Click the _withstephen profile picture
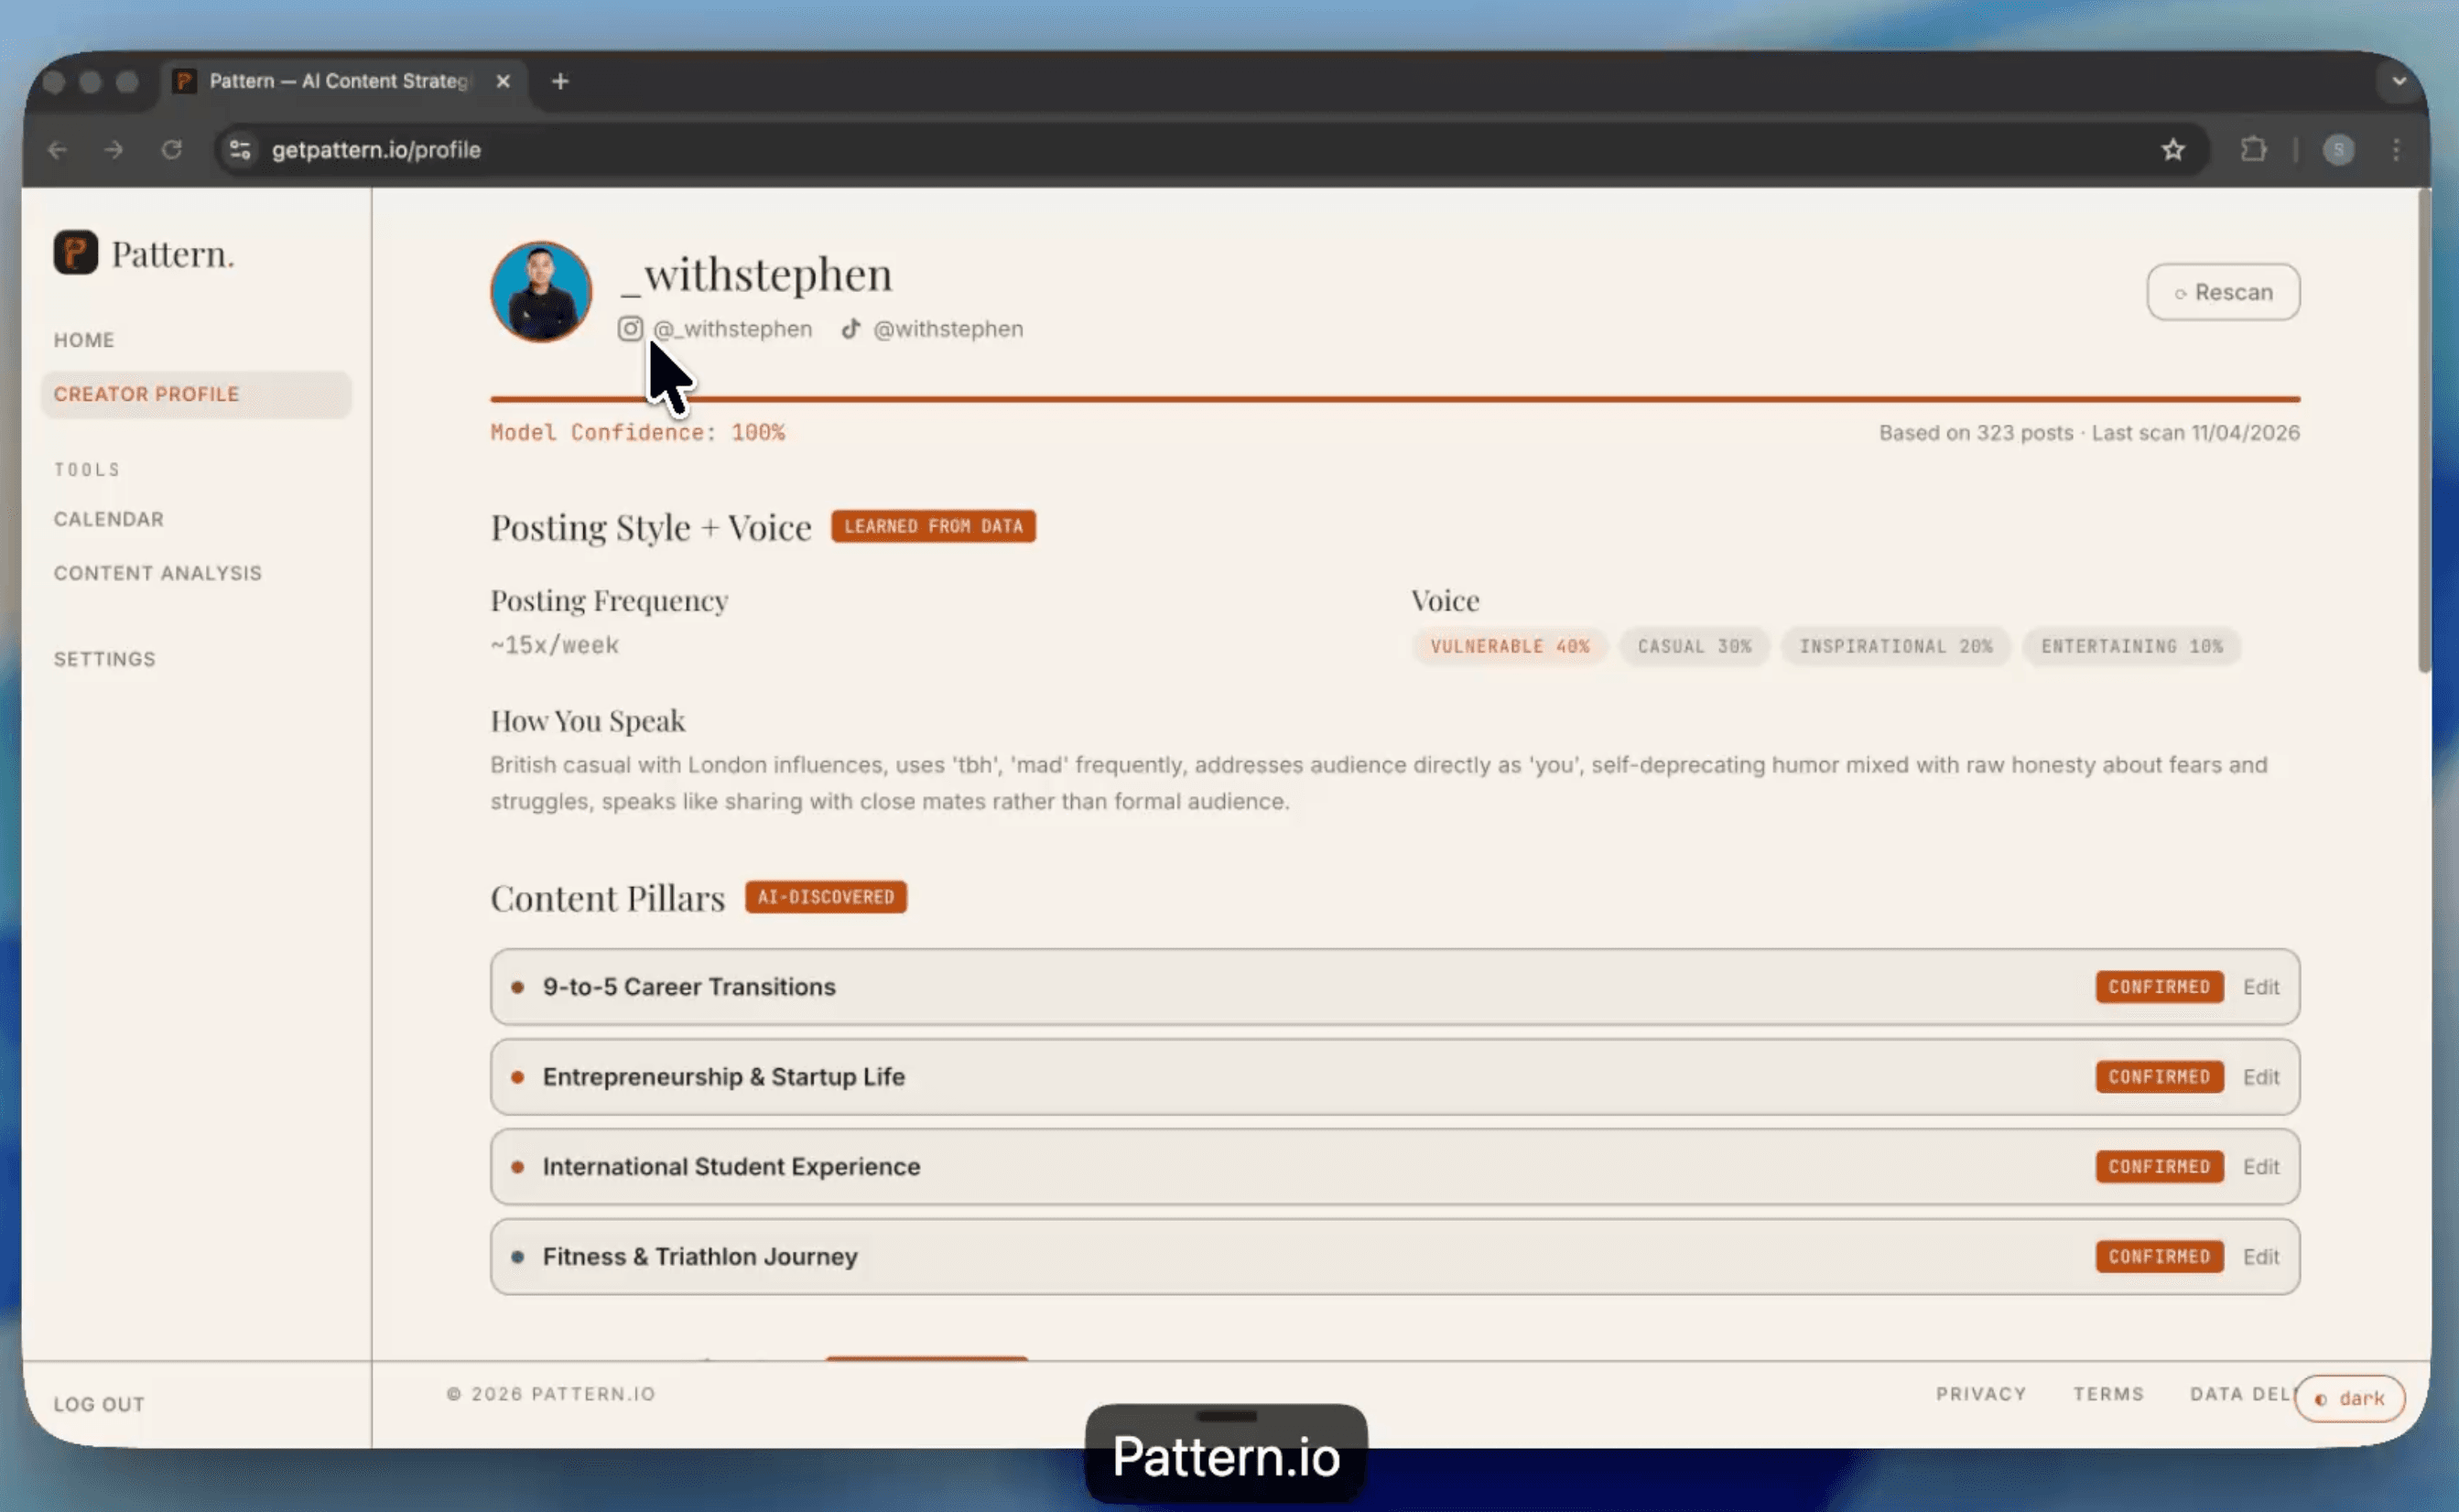2459x1512 pixels. click(x=541, y=292)
